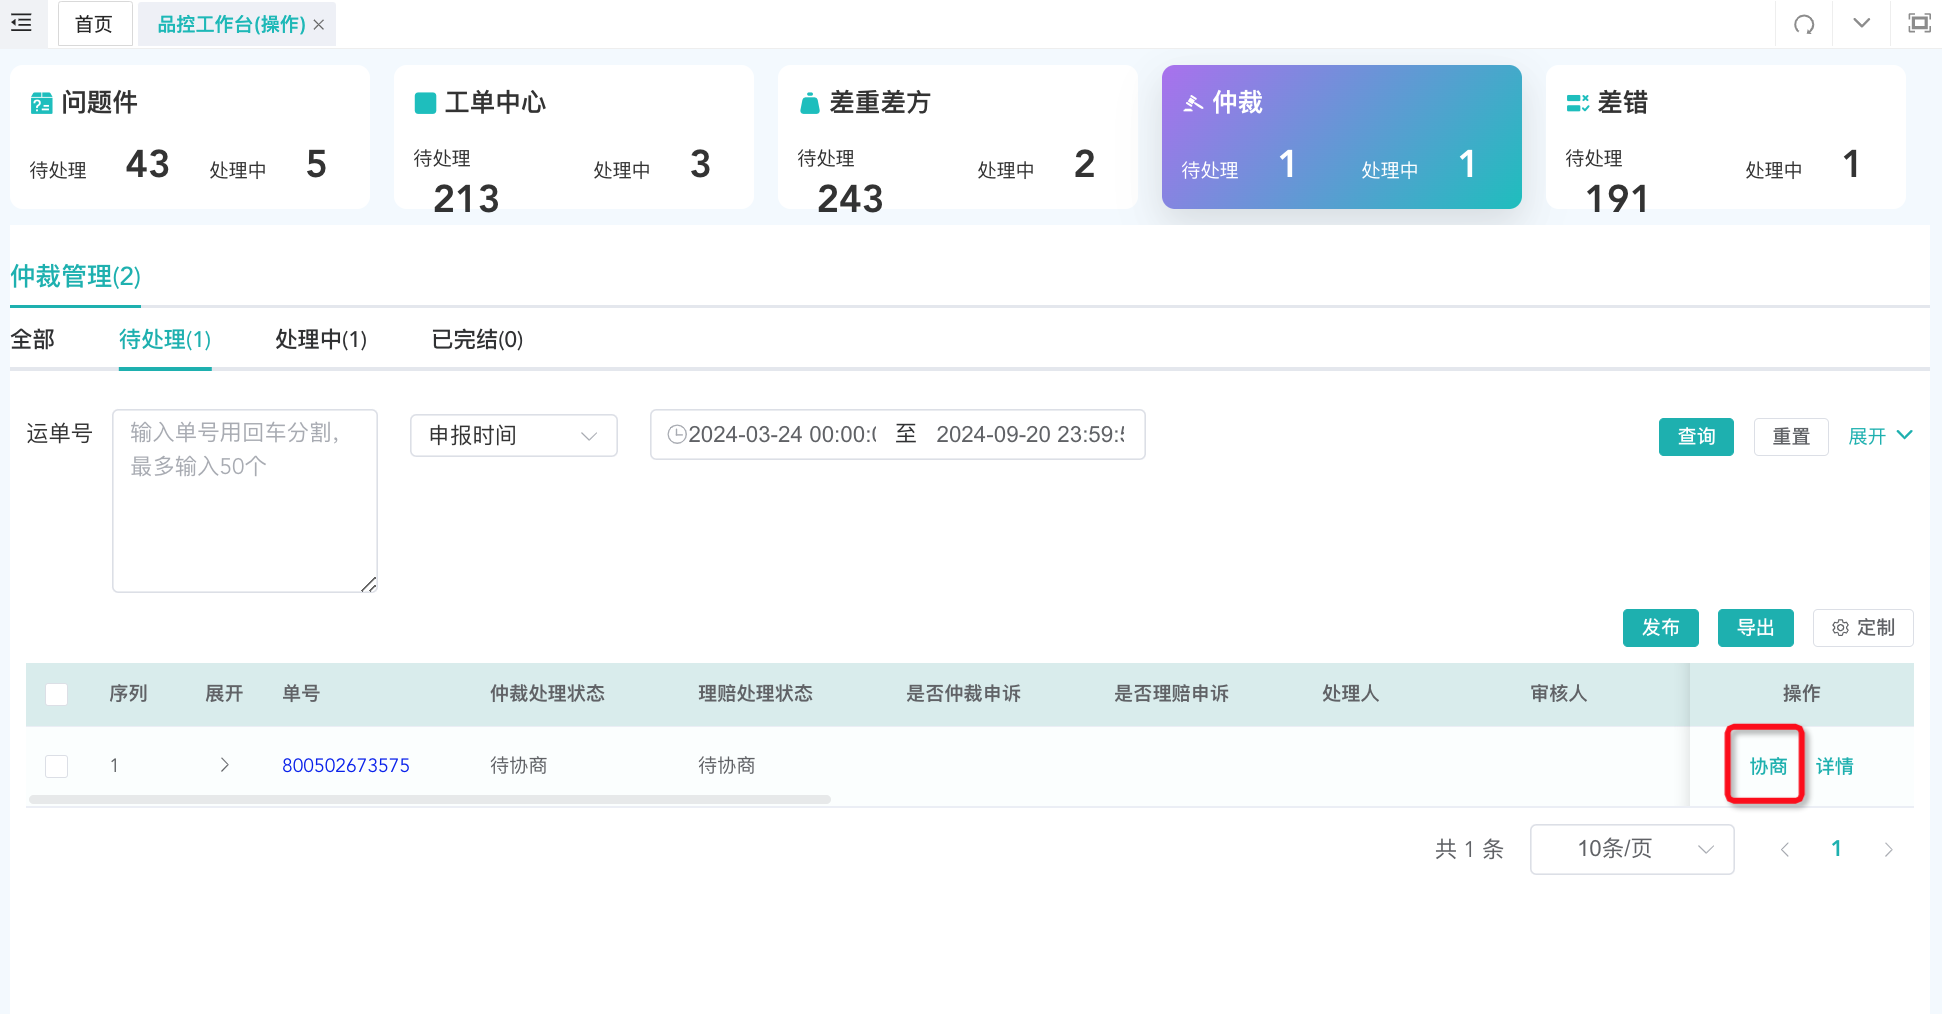Collapse the sidebar menu icon

point(21,22)
